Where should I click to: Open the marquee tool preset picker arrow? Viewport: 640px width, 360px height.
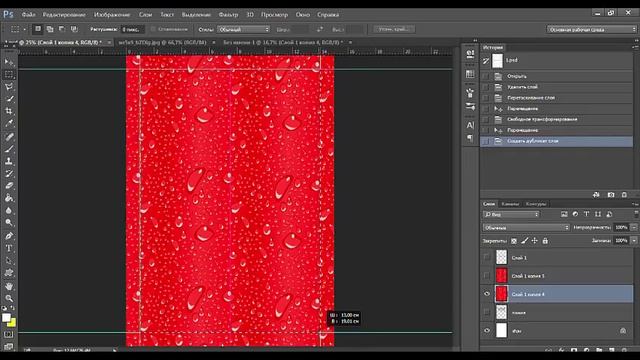(24, 29)
